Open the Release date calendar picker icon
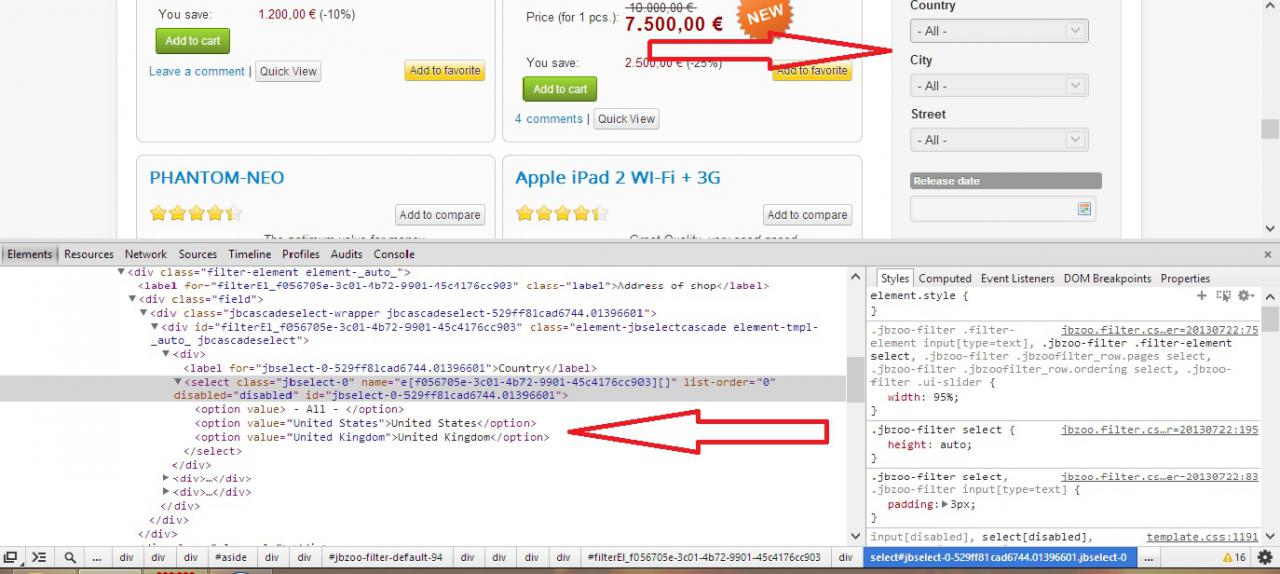Image resolution: width=1280 pixels, height=574 pixels. coord(1083,209)
